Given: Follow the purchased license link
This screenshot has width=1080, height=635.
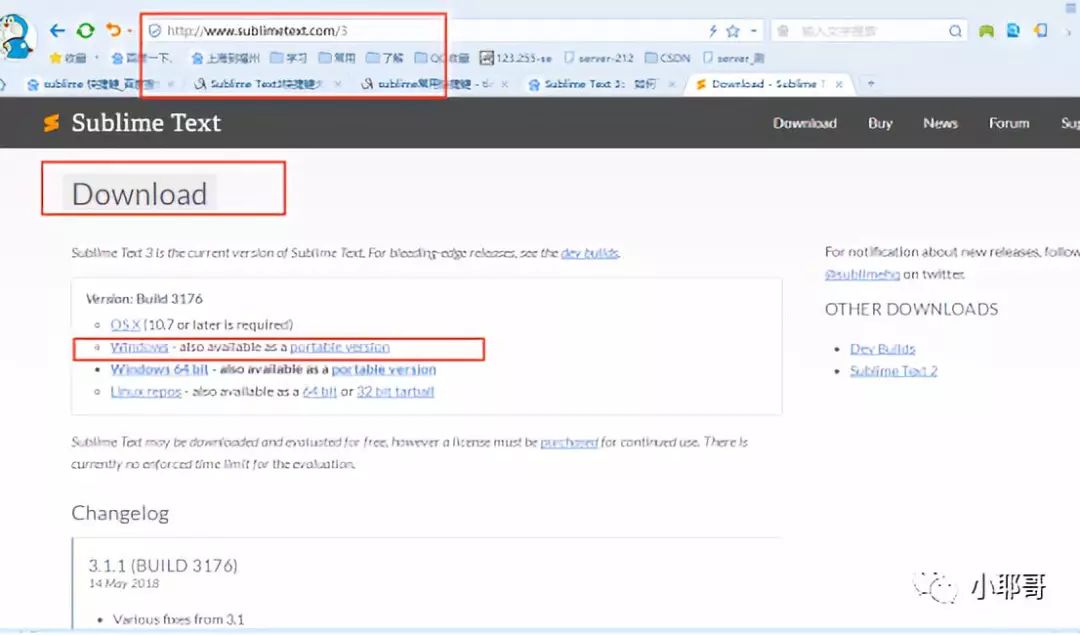Looking at the screenshot, I should pyautogui.click(x=569, y=442).
